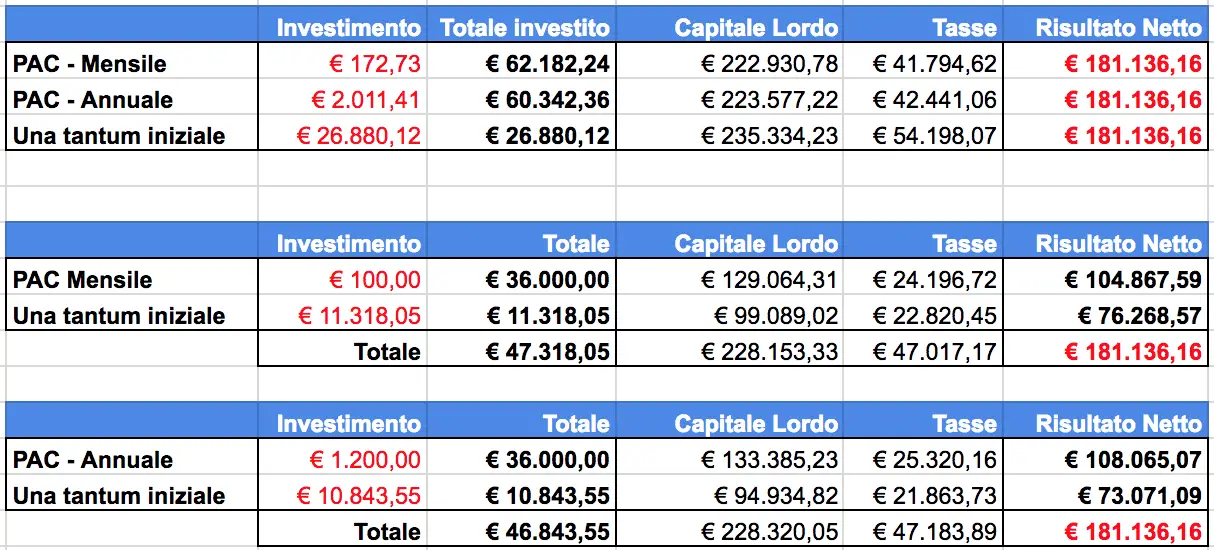Click Capitale Lordo value € 235.334,23
Image resolution: width=1214 pixels, height=550 pixels.
(730, 136)
